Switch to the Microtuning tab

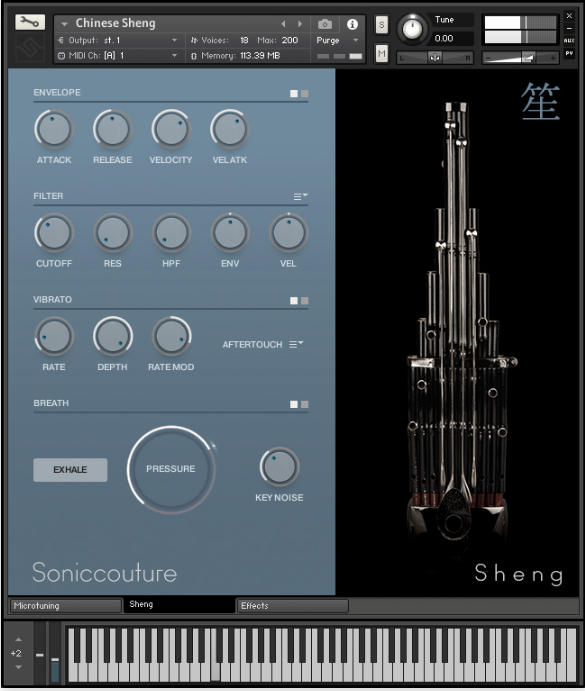click(66, 606)
